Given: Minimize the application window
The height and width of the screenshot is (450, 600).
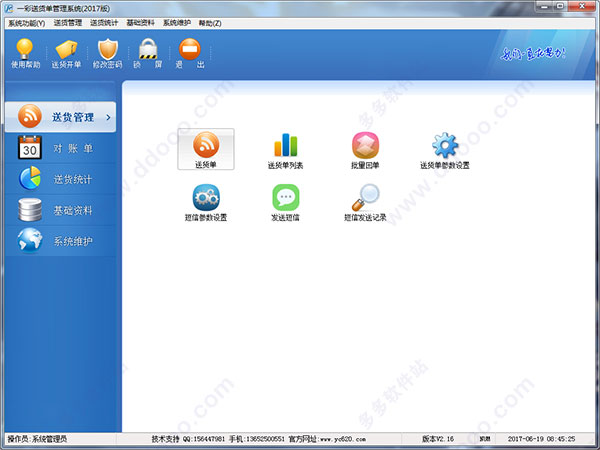Looking at the screenshot, I should click(544, 6).
